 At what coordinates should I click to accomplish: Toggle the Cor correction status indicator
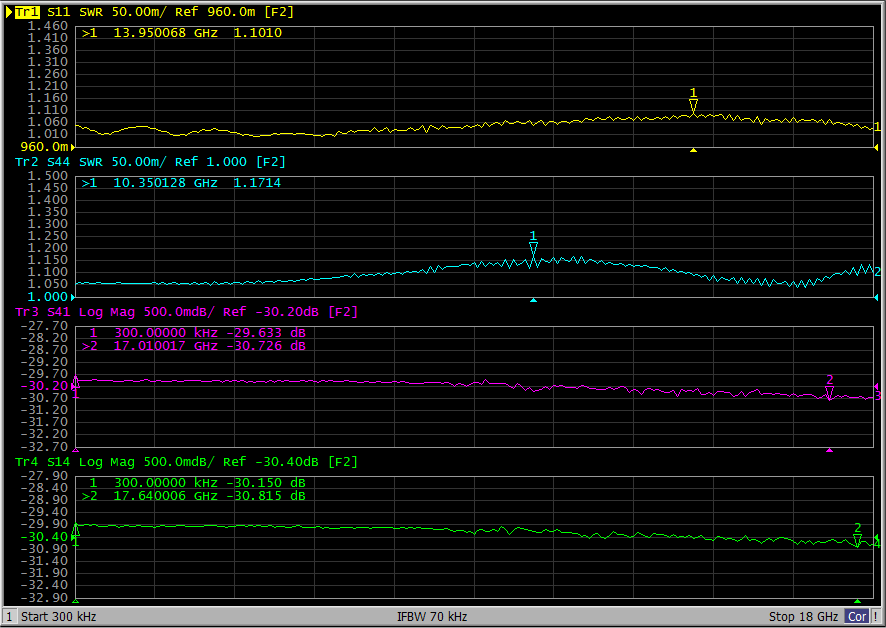click(x=857, y=617)
